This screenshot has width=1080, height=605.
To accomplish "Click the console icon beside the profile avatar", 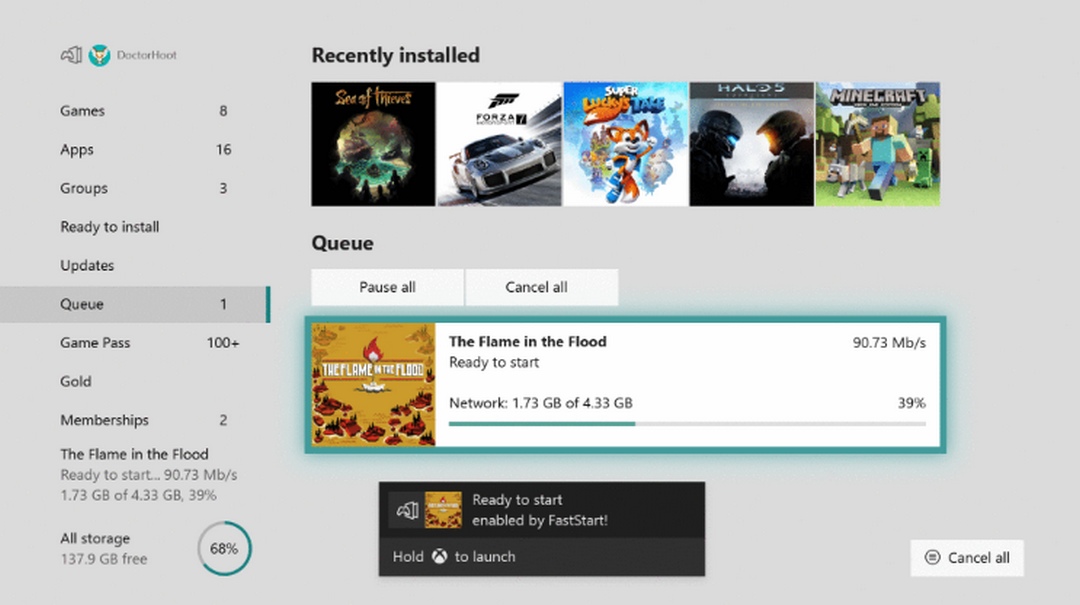I will click(71, 56).
